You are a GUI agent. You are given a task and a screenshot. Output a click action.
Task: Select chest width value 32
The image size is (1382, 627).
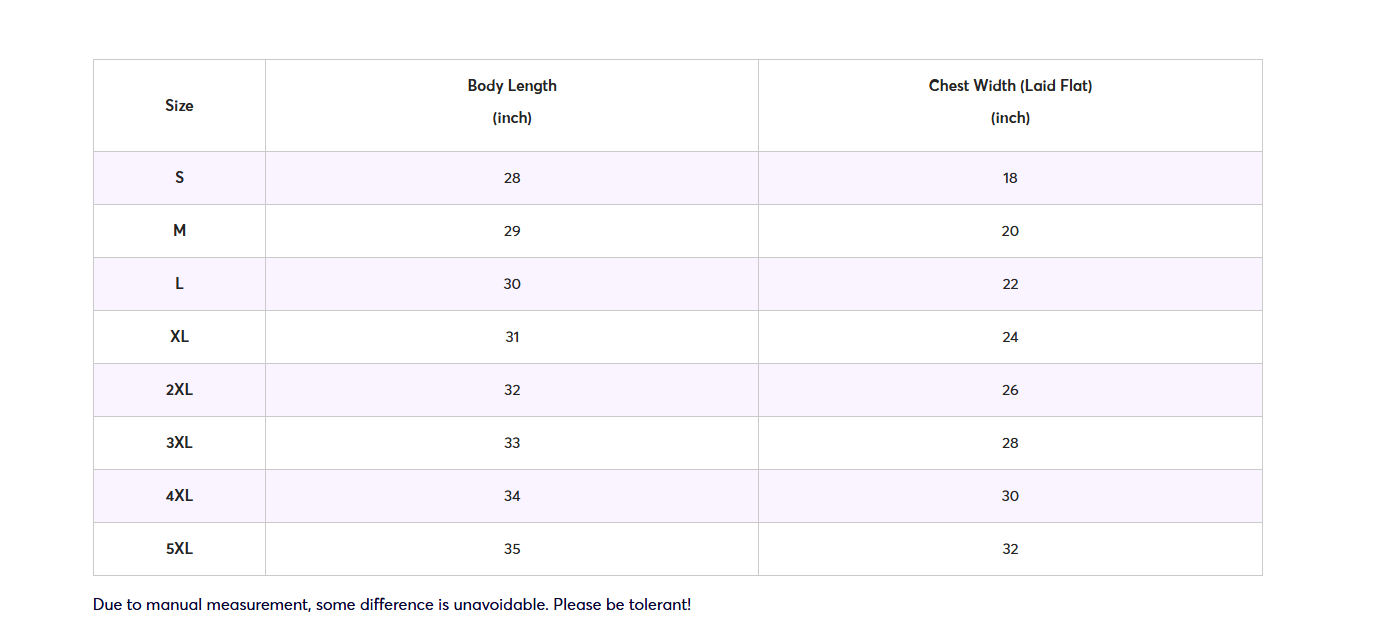(x=1010, y=549)
